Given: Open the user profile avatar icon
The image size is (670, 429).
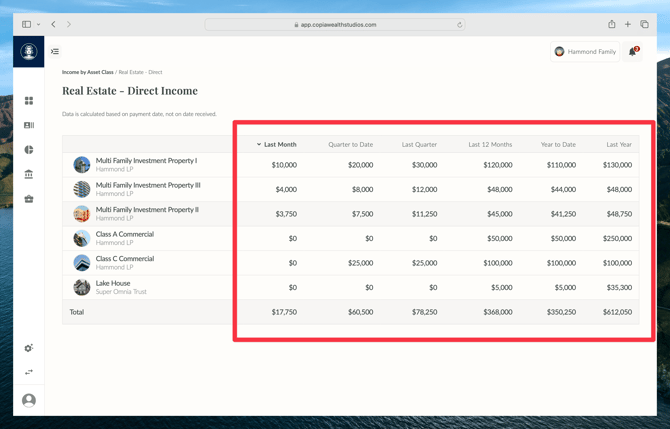Looking at the screenshot, I should (29, 400).
